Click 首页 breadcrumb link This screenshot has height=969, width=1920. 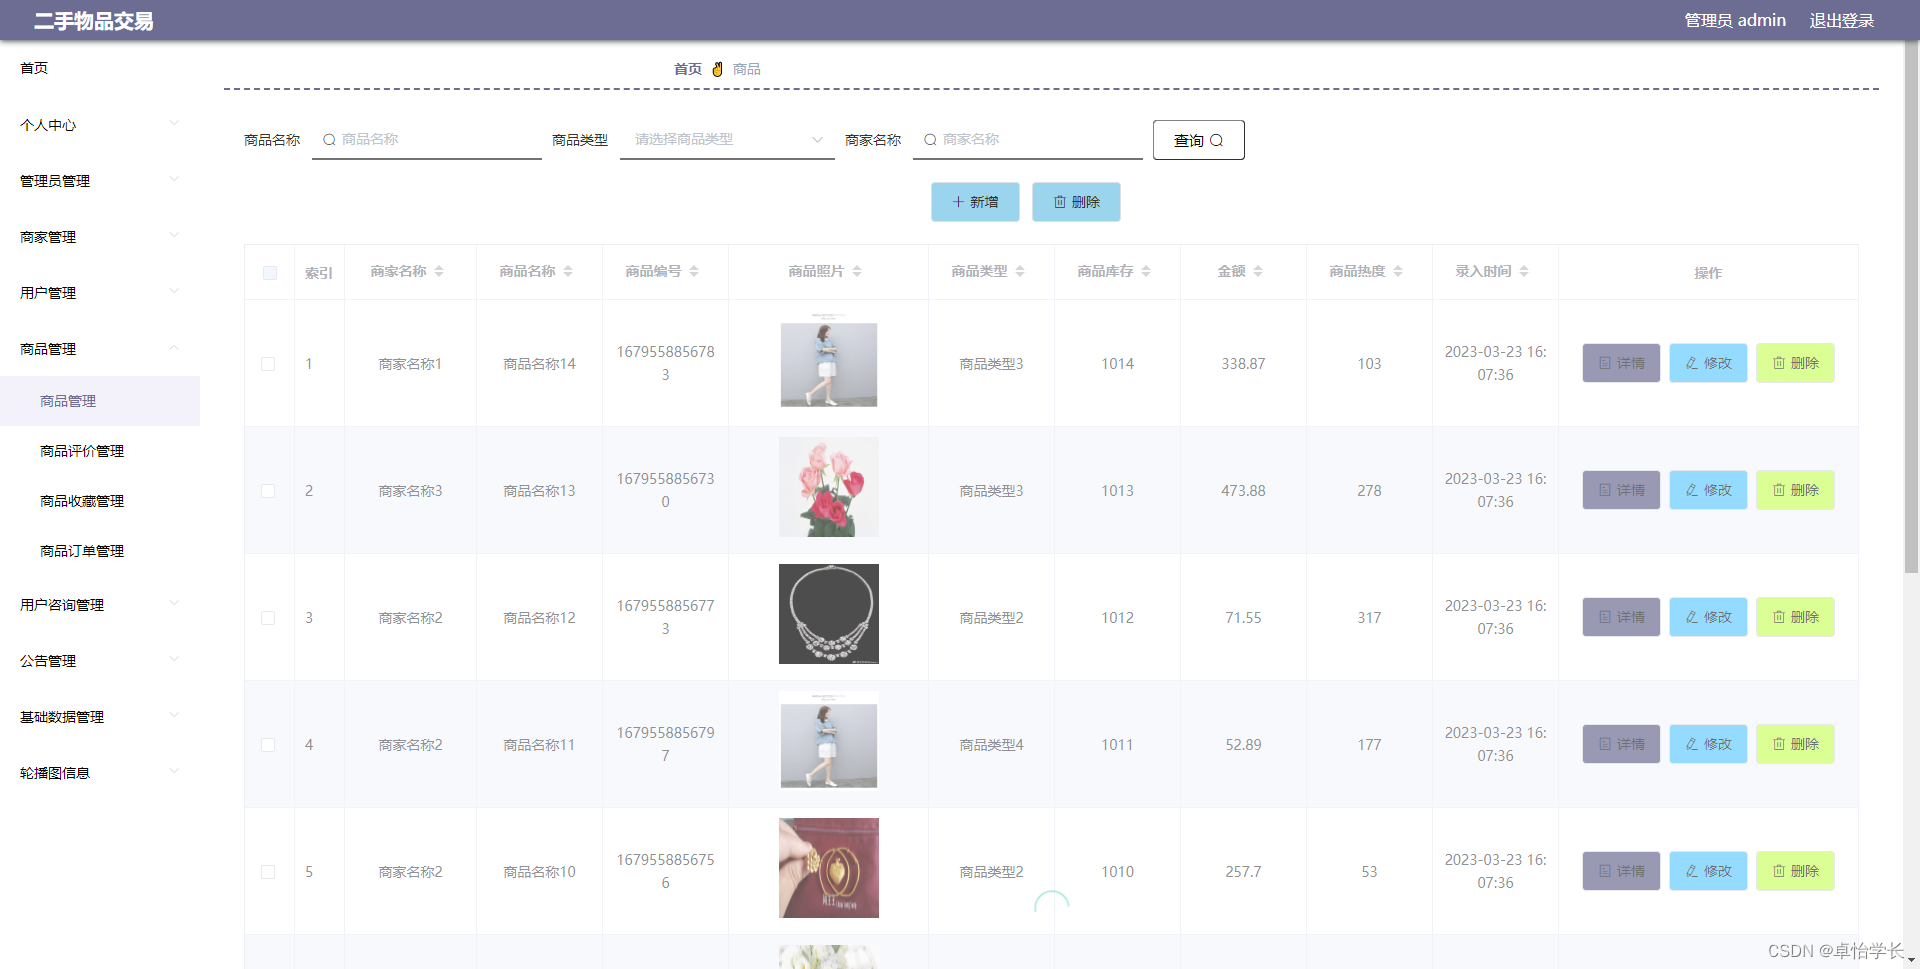[x=688, y=69]
